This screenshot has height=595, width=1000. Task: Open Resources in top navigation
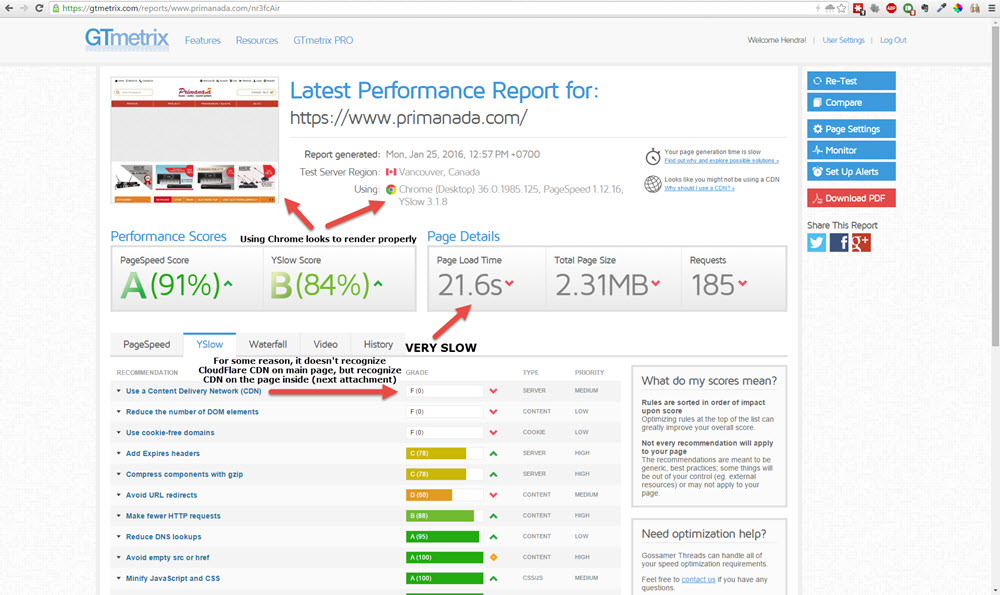coord(257,40)
